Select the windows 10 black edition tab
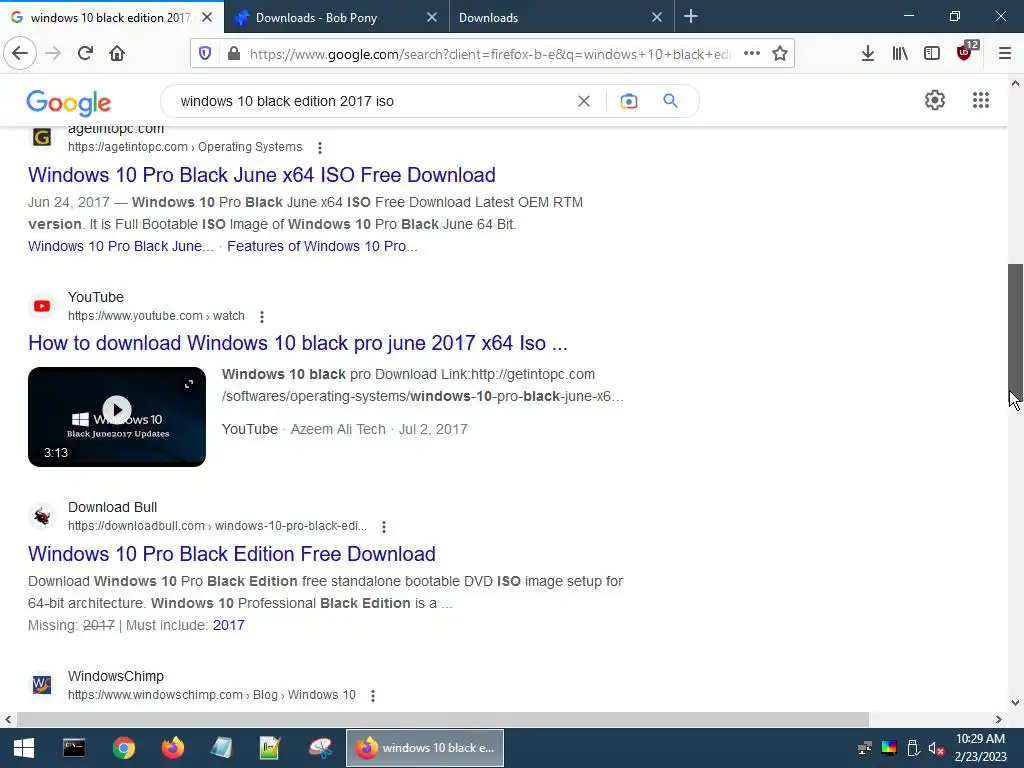The width and height of the screenshot is (1024, 768). click(x=111, y=18)
